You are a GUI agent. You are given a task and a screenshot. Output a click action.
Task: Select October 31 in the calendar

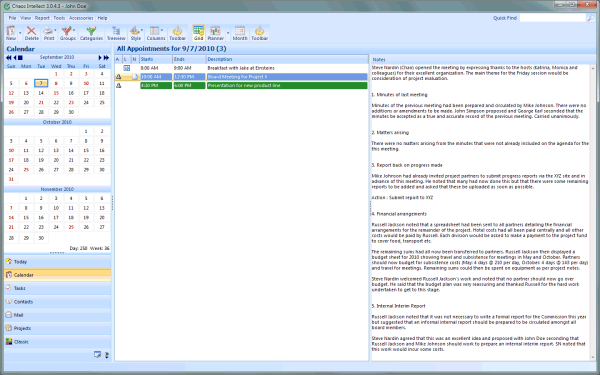point(11,179)
